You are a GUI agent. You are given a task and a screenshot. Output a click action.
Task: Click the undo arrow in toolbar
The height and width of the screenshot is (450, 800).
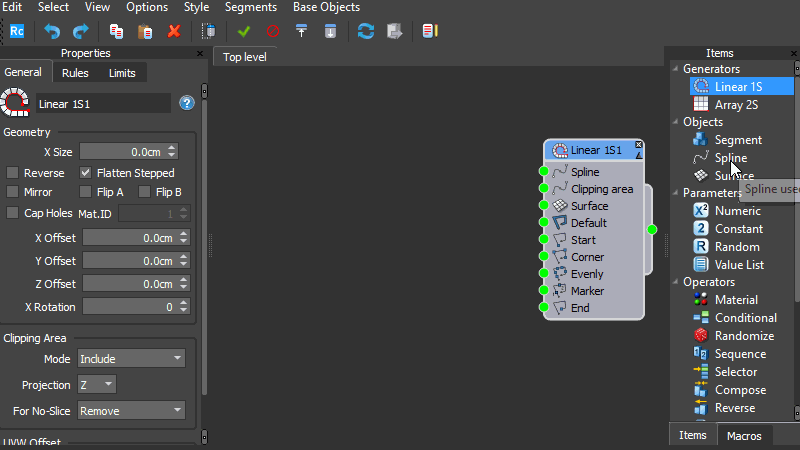pyautogui.click(x=52, y=31)
